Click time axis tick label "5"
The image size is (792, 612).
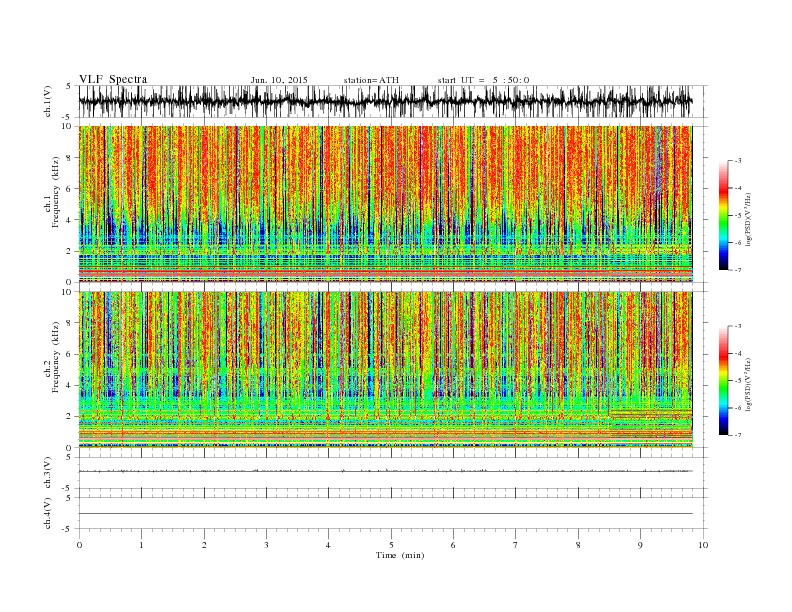391,545
